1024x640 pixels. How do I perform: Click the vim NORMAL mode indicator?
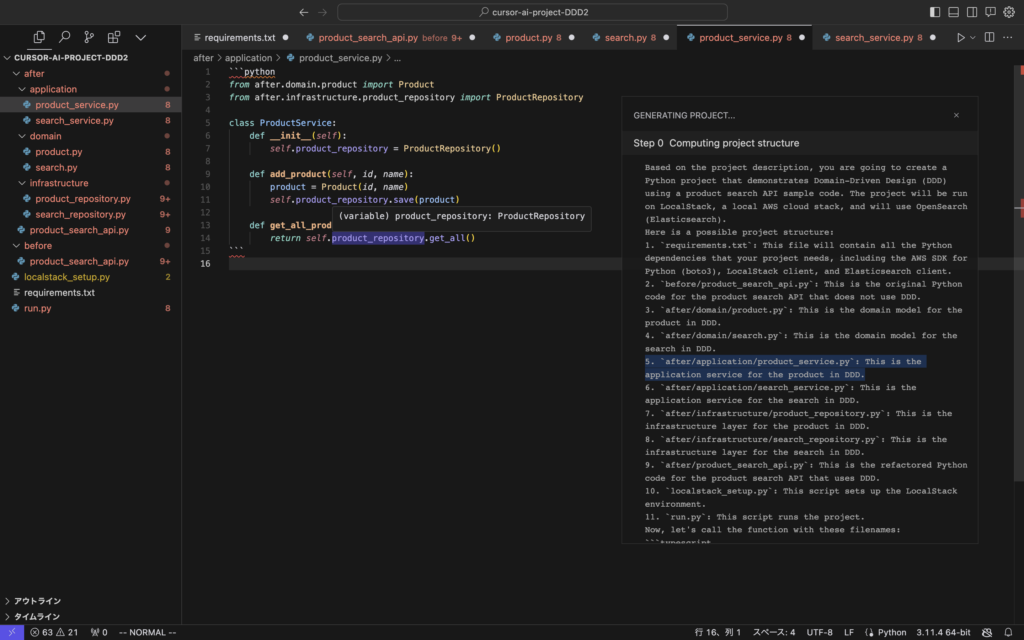coord(148,632)
